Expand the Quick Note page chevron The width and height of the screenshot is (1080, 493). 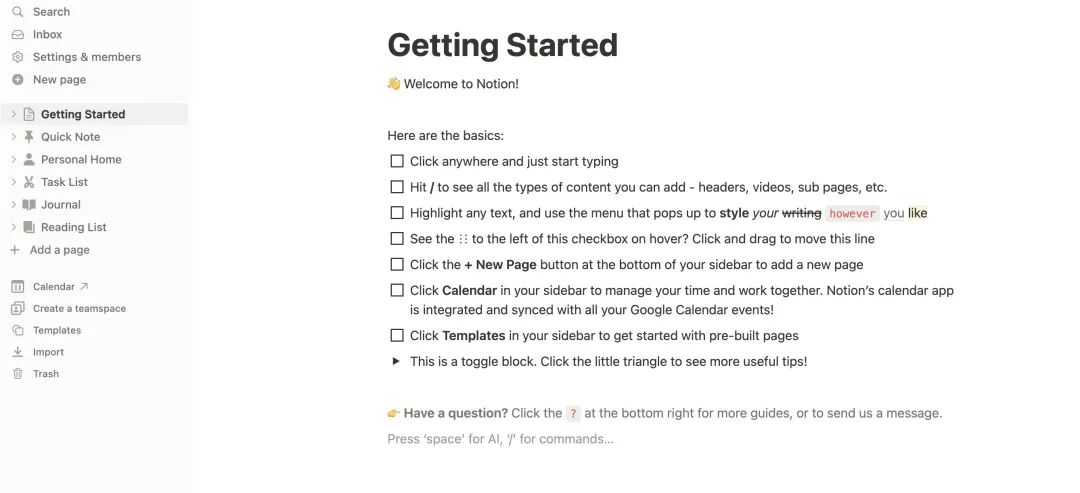click(13, 137)
